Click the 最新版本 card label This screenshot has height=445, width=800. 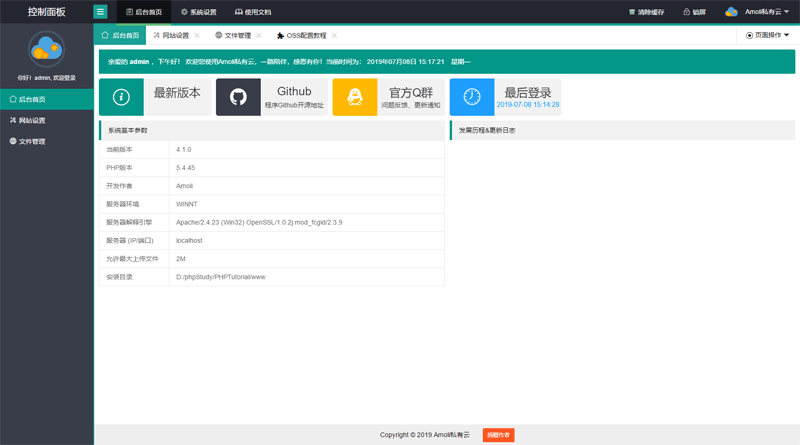(177, 93)
